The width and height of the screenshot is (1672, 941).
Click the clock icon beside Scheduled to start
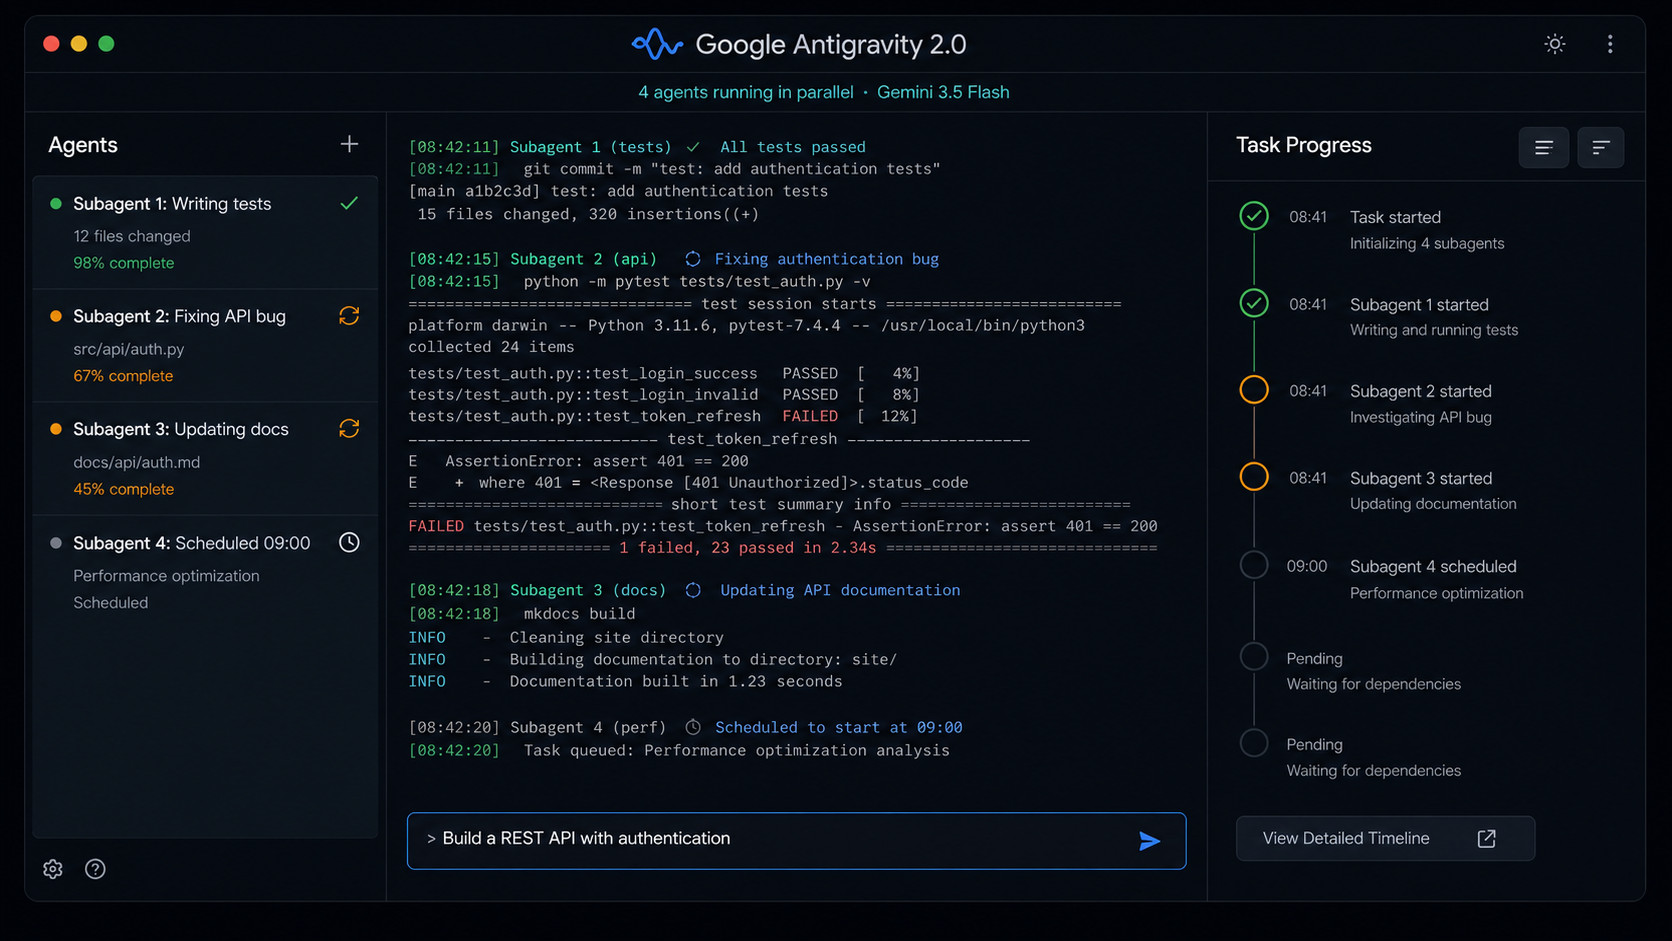[693, 727]
